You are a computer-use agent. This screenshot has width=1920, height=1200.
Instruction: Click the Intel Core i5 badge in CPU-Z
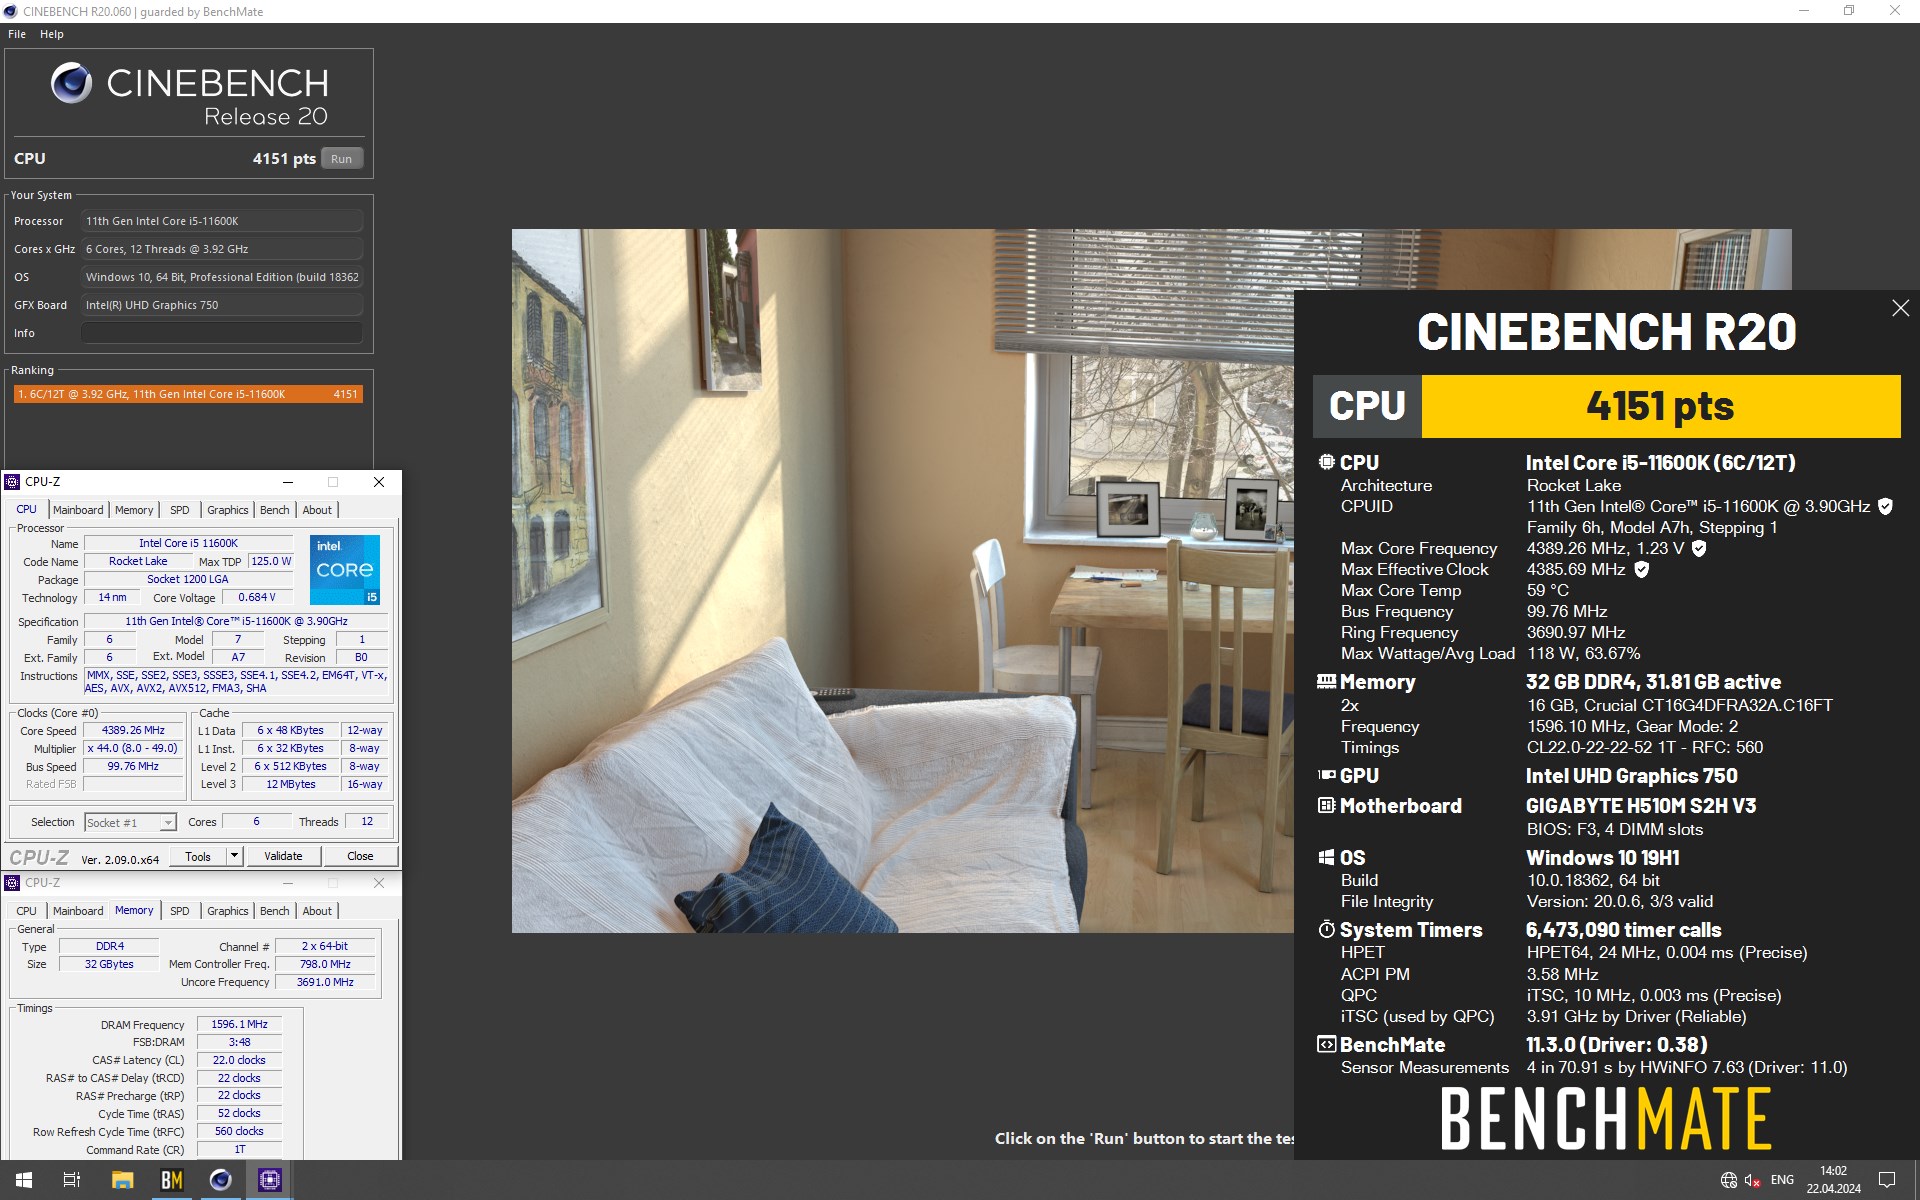[345, 570]
